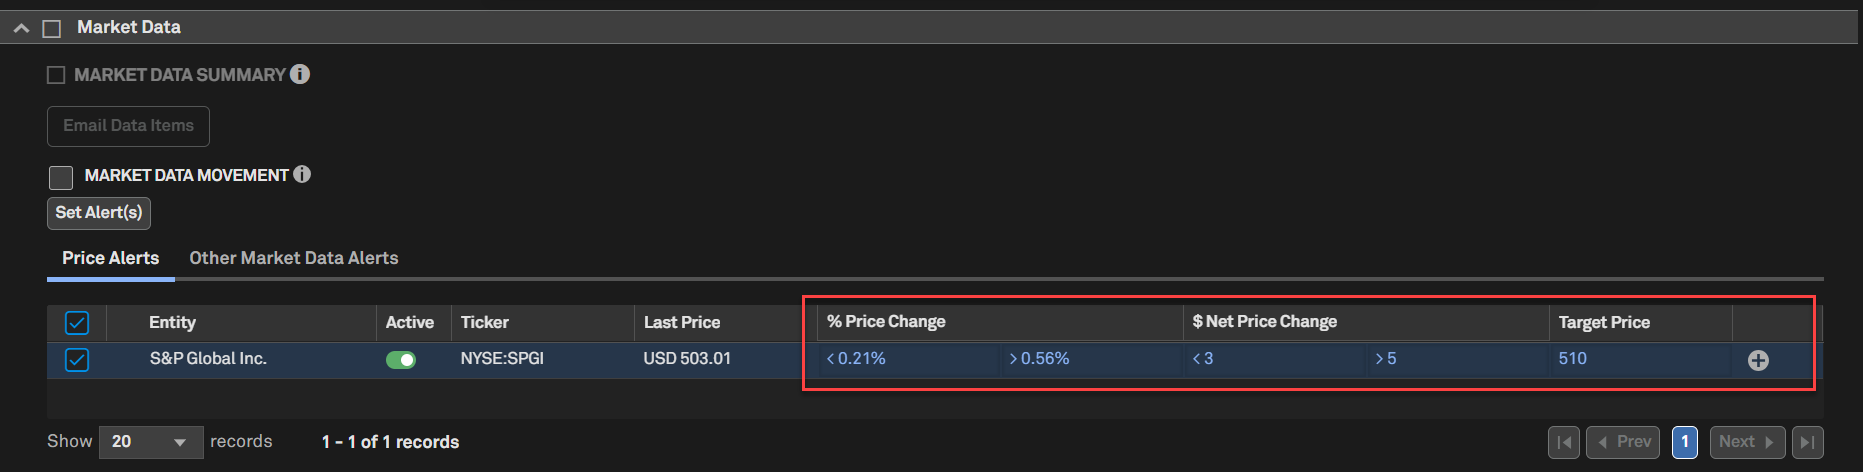
Task: Uncheck the S&P Global Inc. row checkbox
Action: pos(77,359)
